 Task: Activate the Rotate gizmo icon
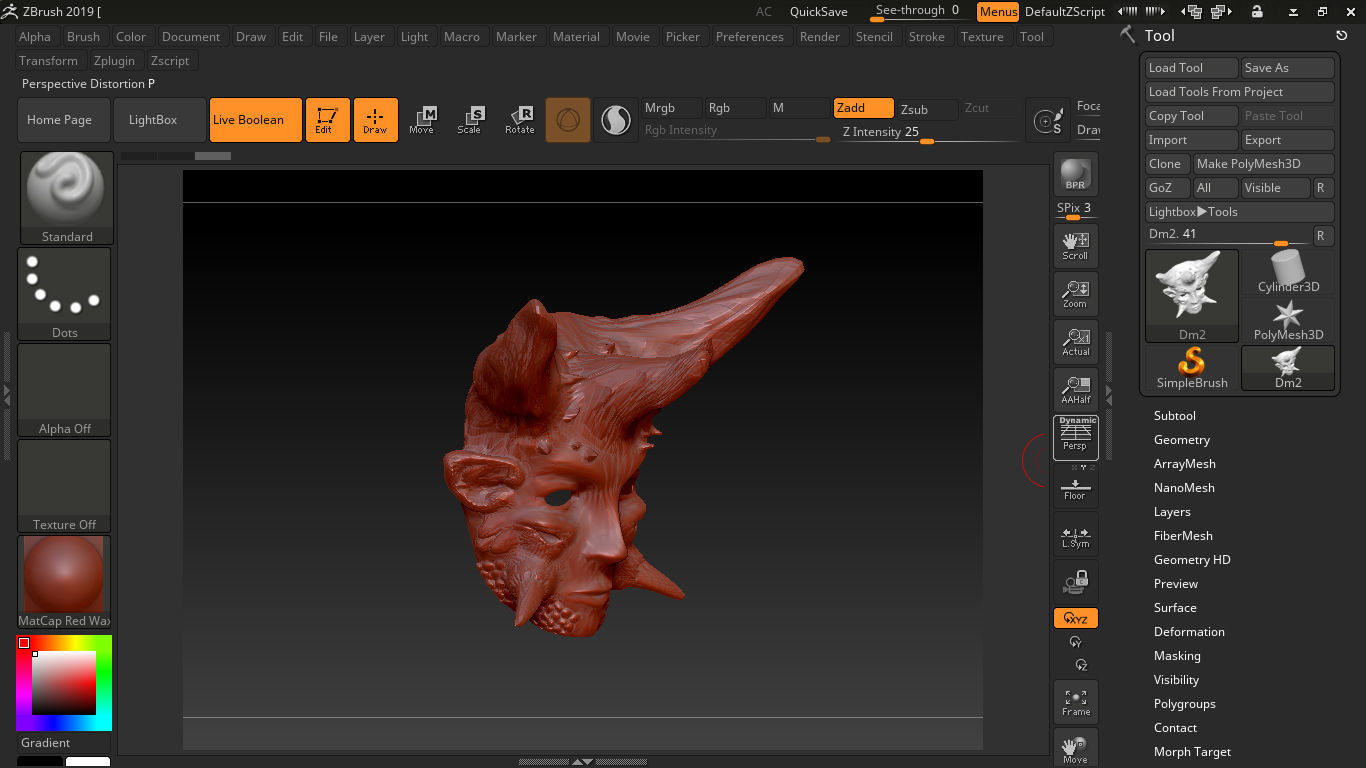pos(519,120)
